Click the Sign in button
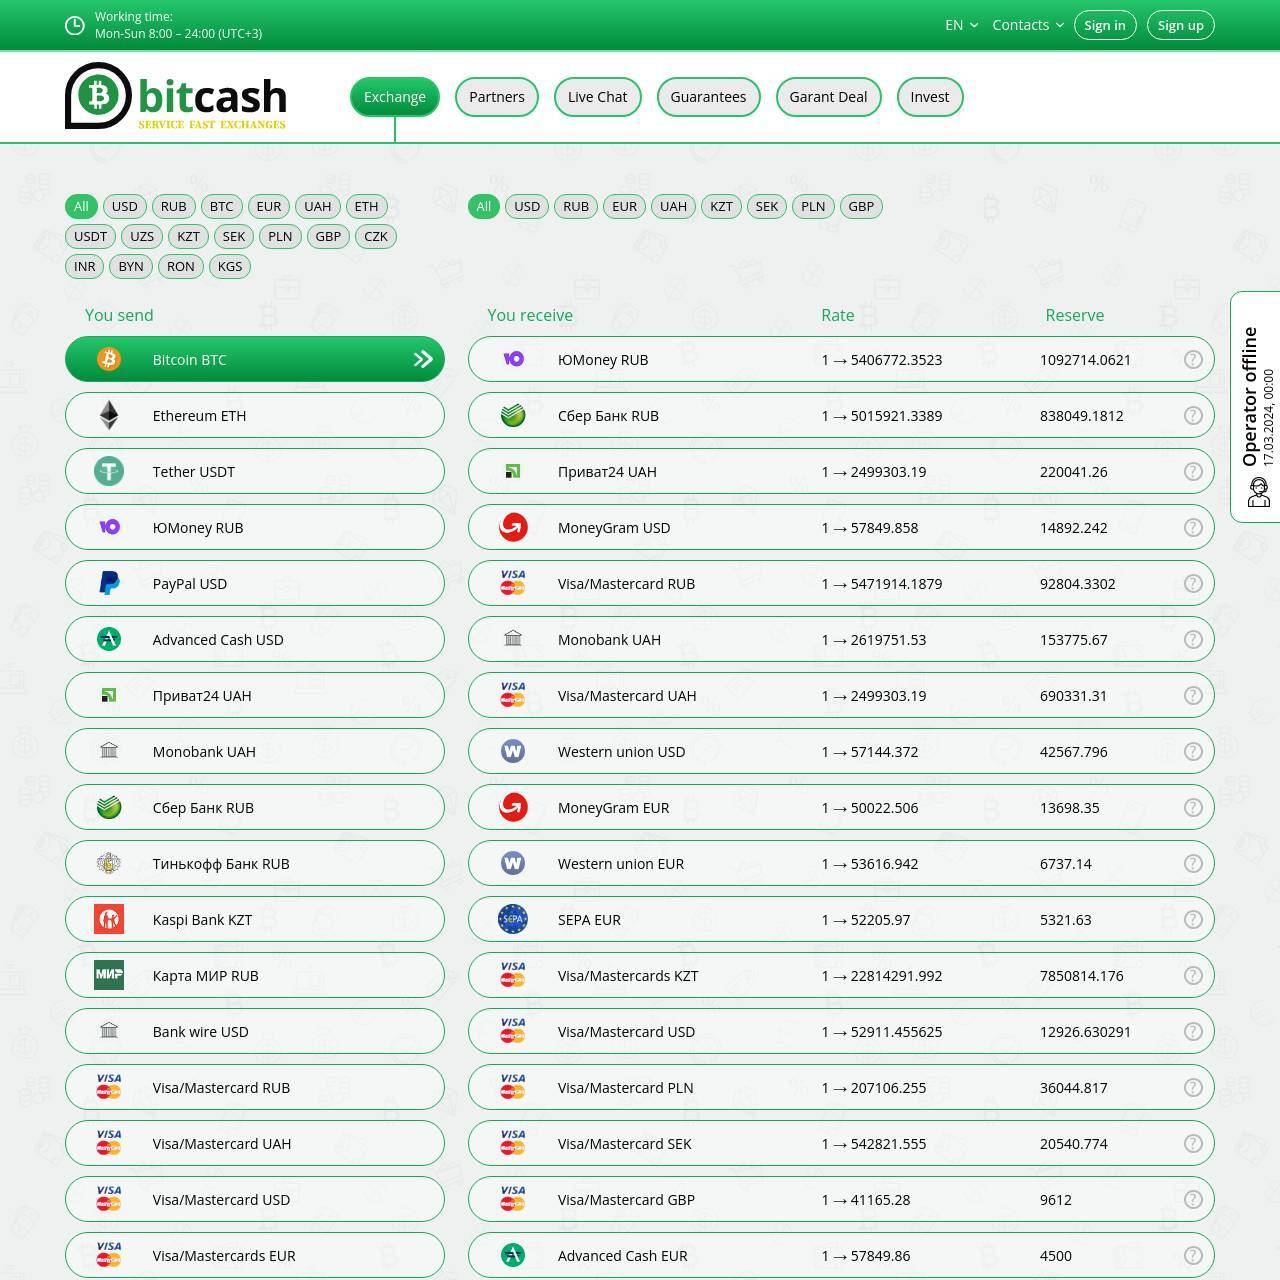 point(1104,25)
